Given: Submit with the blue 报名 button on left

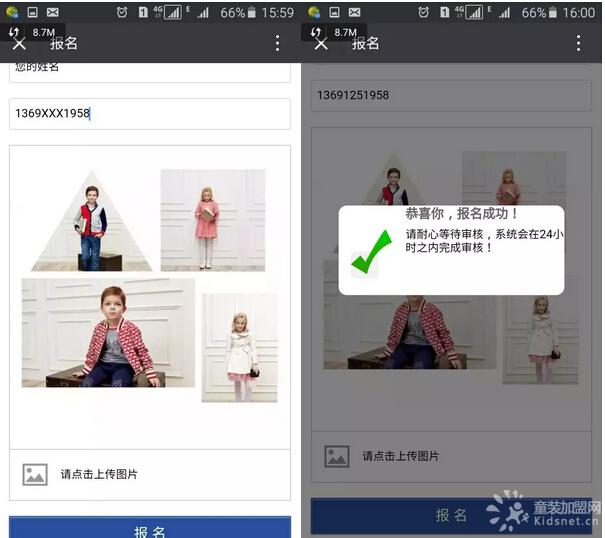Looking at the screenshot, I should [x=150, y=527].
